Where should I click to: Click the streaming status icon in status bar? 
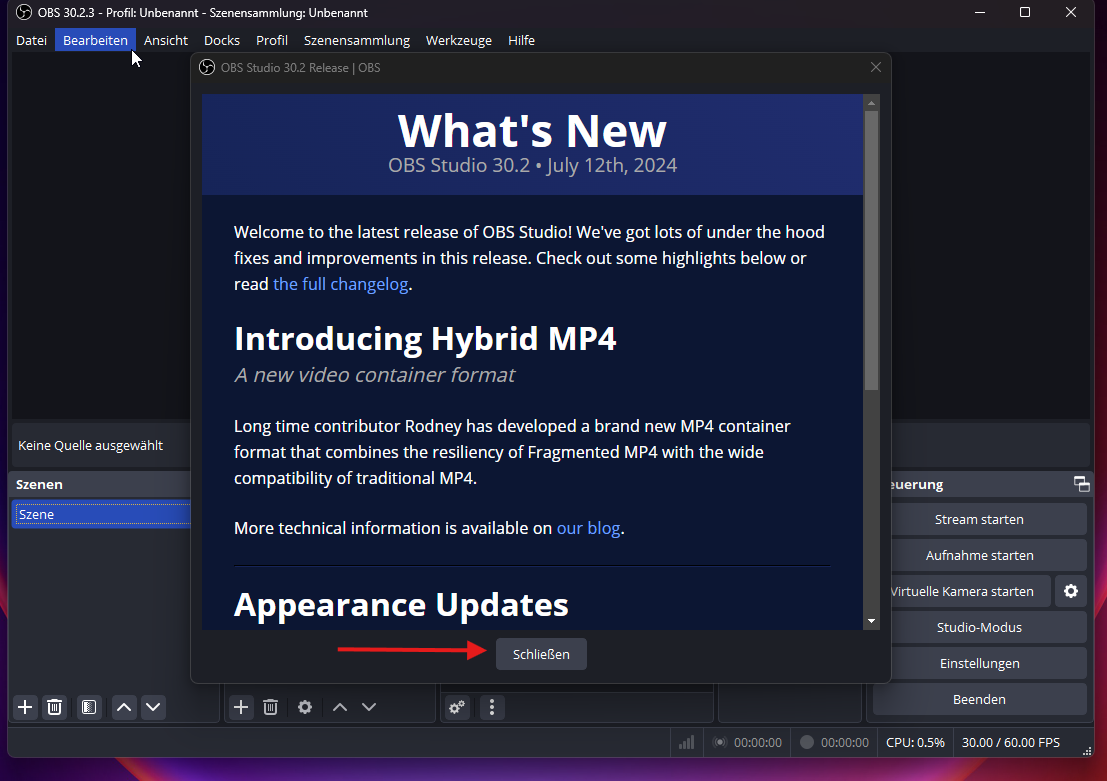coord(719,742)
